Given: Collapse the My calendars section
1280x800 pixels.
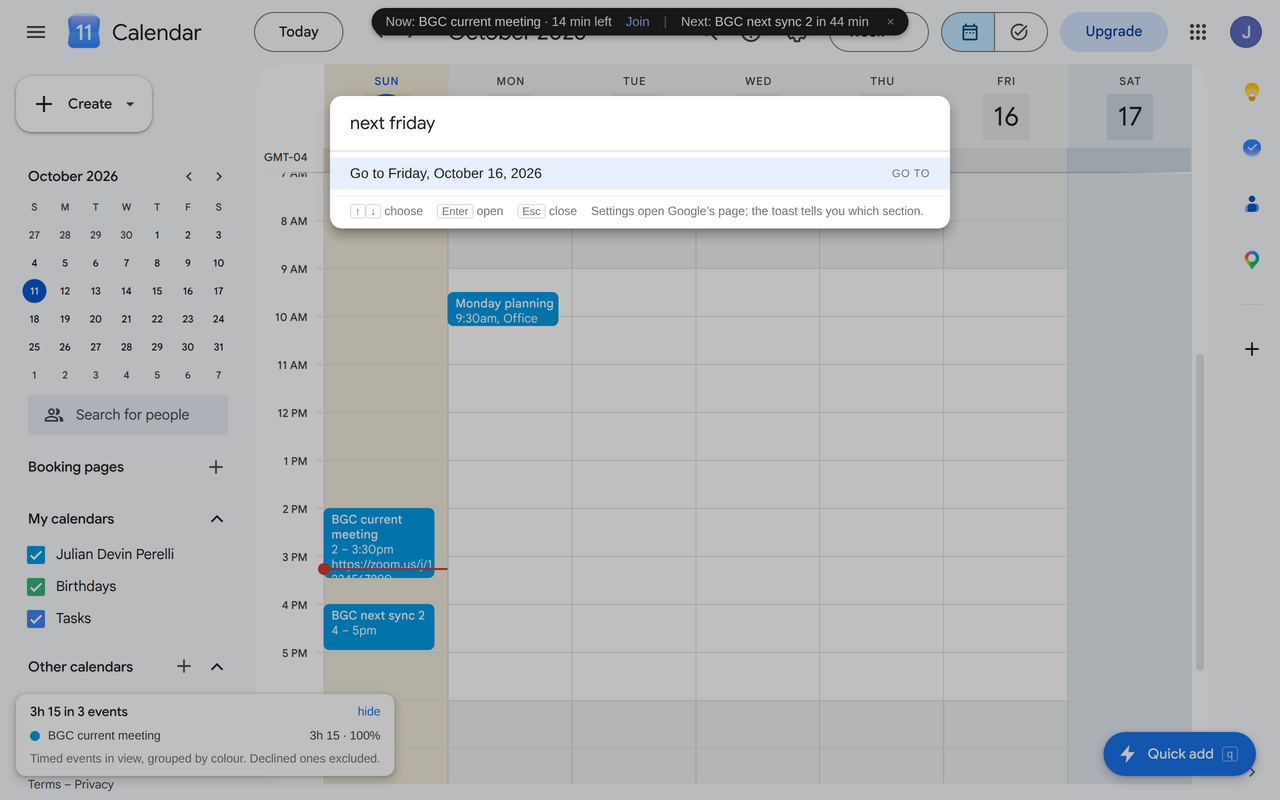Looking at the screenshot, I should tap(217, 519).
